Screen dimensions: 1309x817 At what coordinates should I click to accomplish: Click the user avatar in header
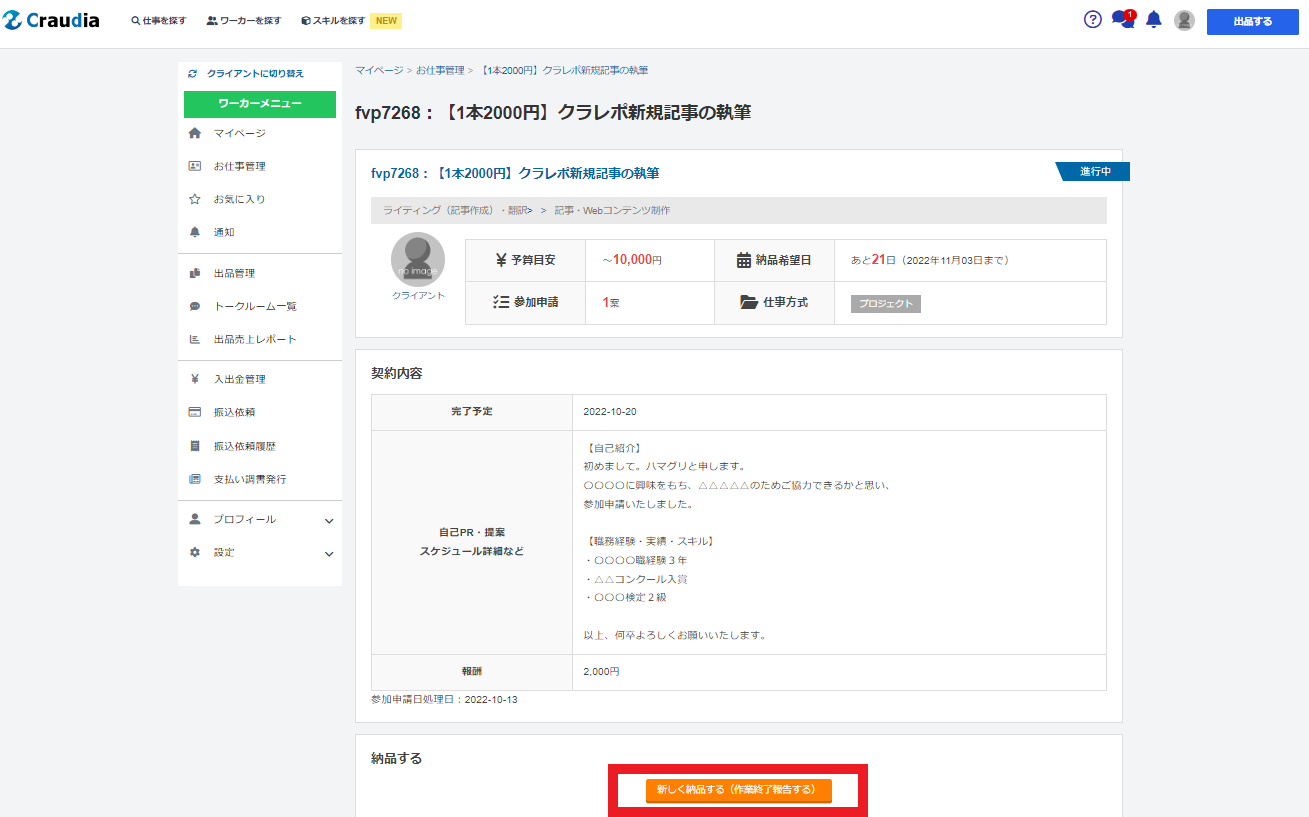click(1184, 21)
